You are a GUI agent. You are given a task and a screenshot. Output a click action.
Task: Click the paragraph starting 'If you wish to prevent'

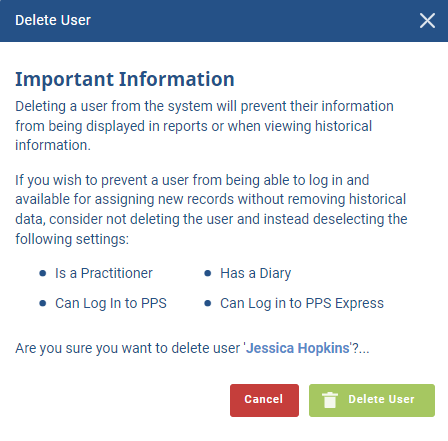coord(211,209)
